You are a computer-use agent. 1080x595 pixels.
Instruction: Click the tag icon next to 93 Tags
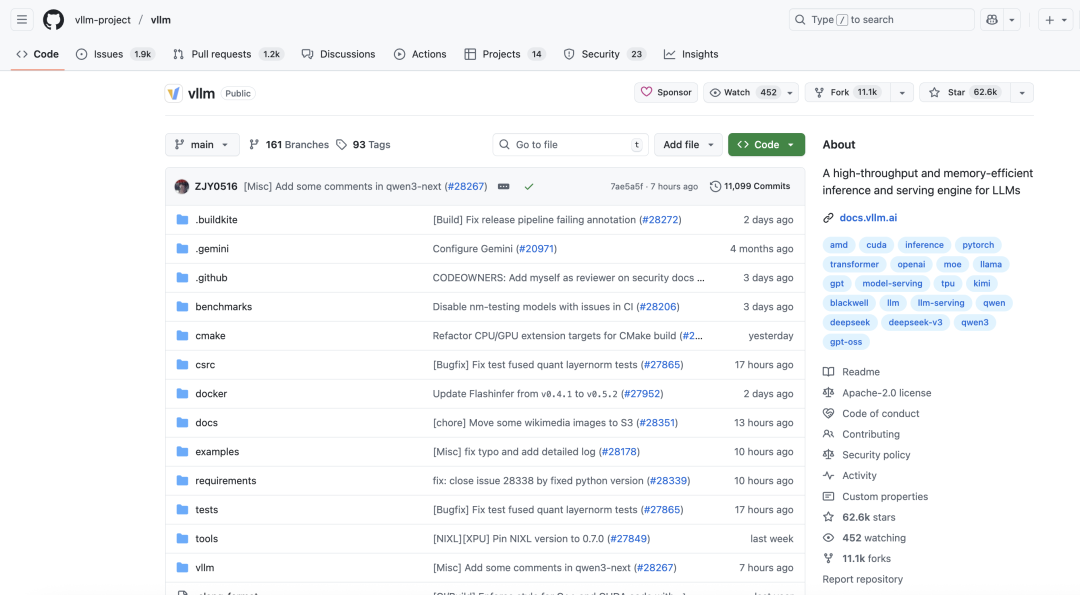pyautogui.click(x=341, y=145)
